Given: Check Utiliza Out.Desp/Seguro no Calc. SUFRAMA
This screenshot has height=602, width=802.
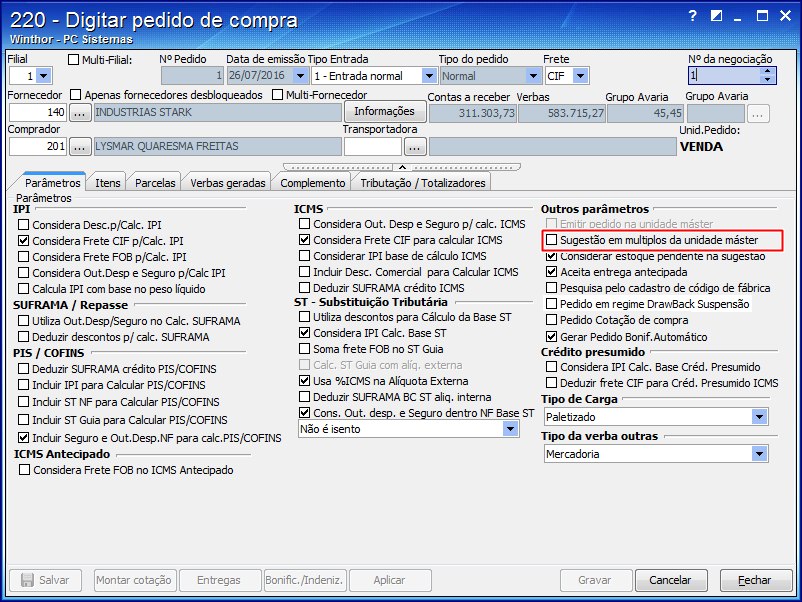Looking at the screenshot, I should (x=23, y=321).
